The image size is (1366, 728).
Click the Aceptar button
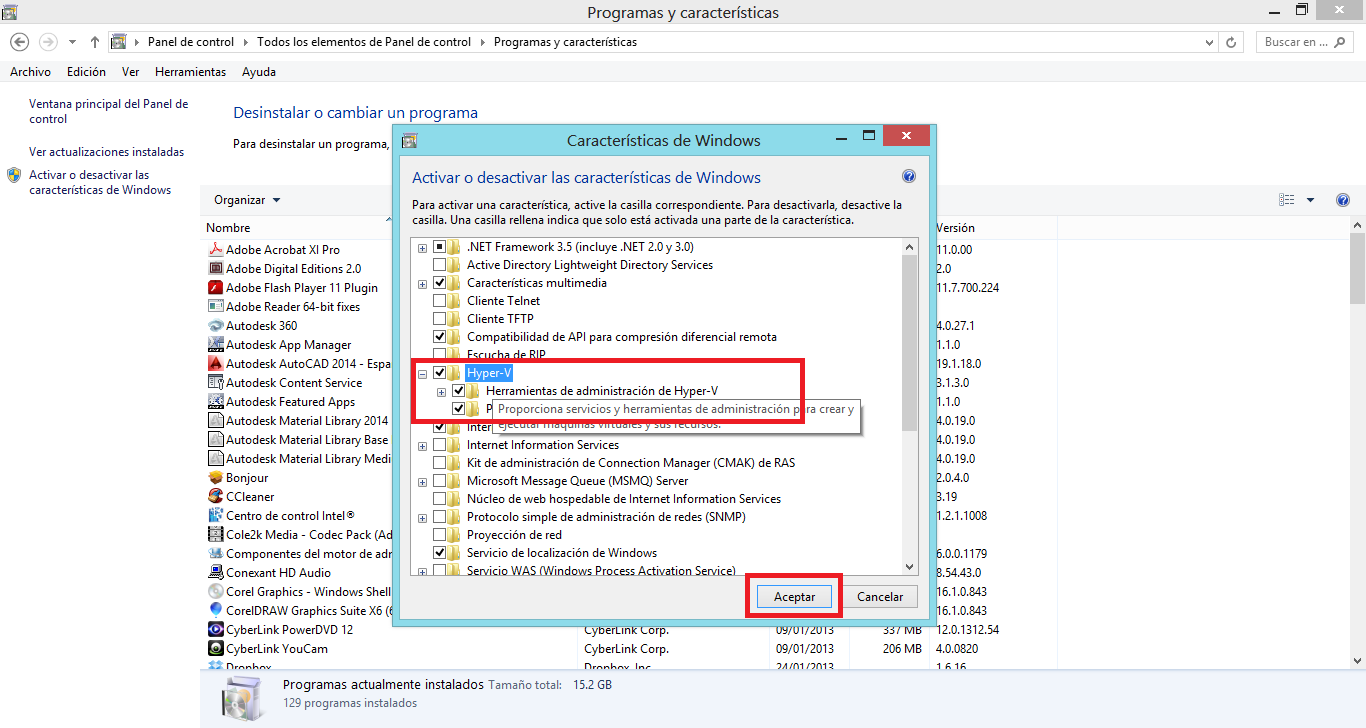794,597
